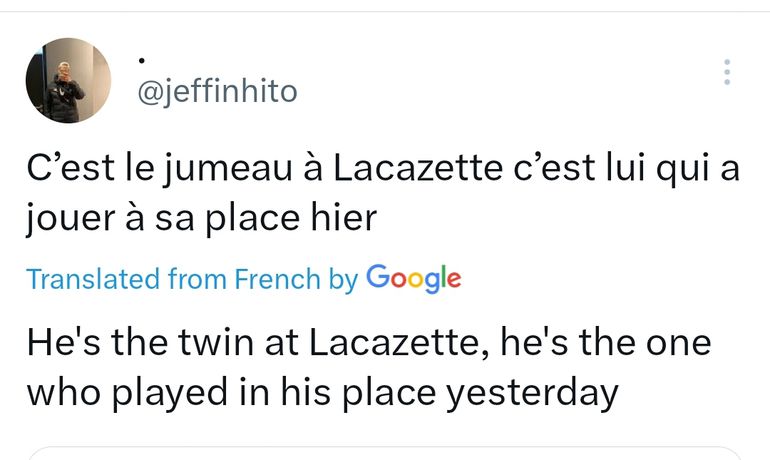
Task: Open the embedded card below the translation
Action: [385, 452]
